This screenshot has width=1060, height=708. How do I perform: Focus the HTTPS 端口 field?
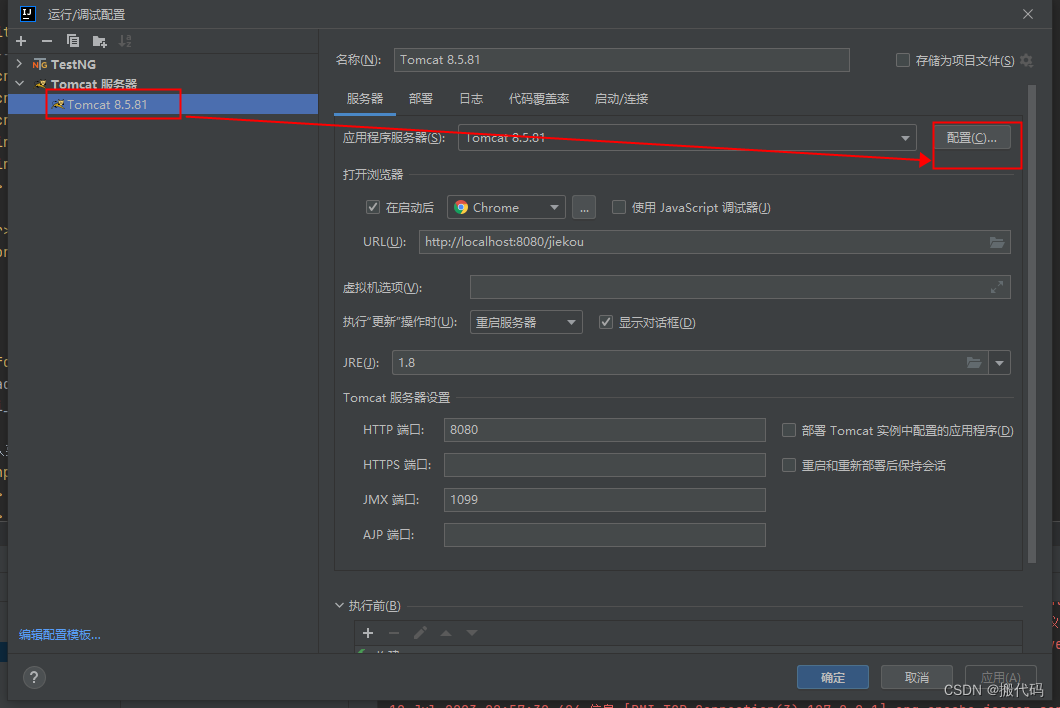tap(604, 465)
